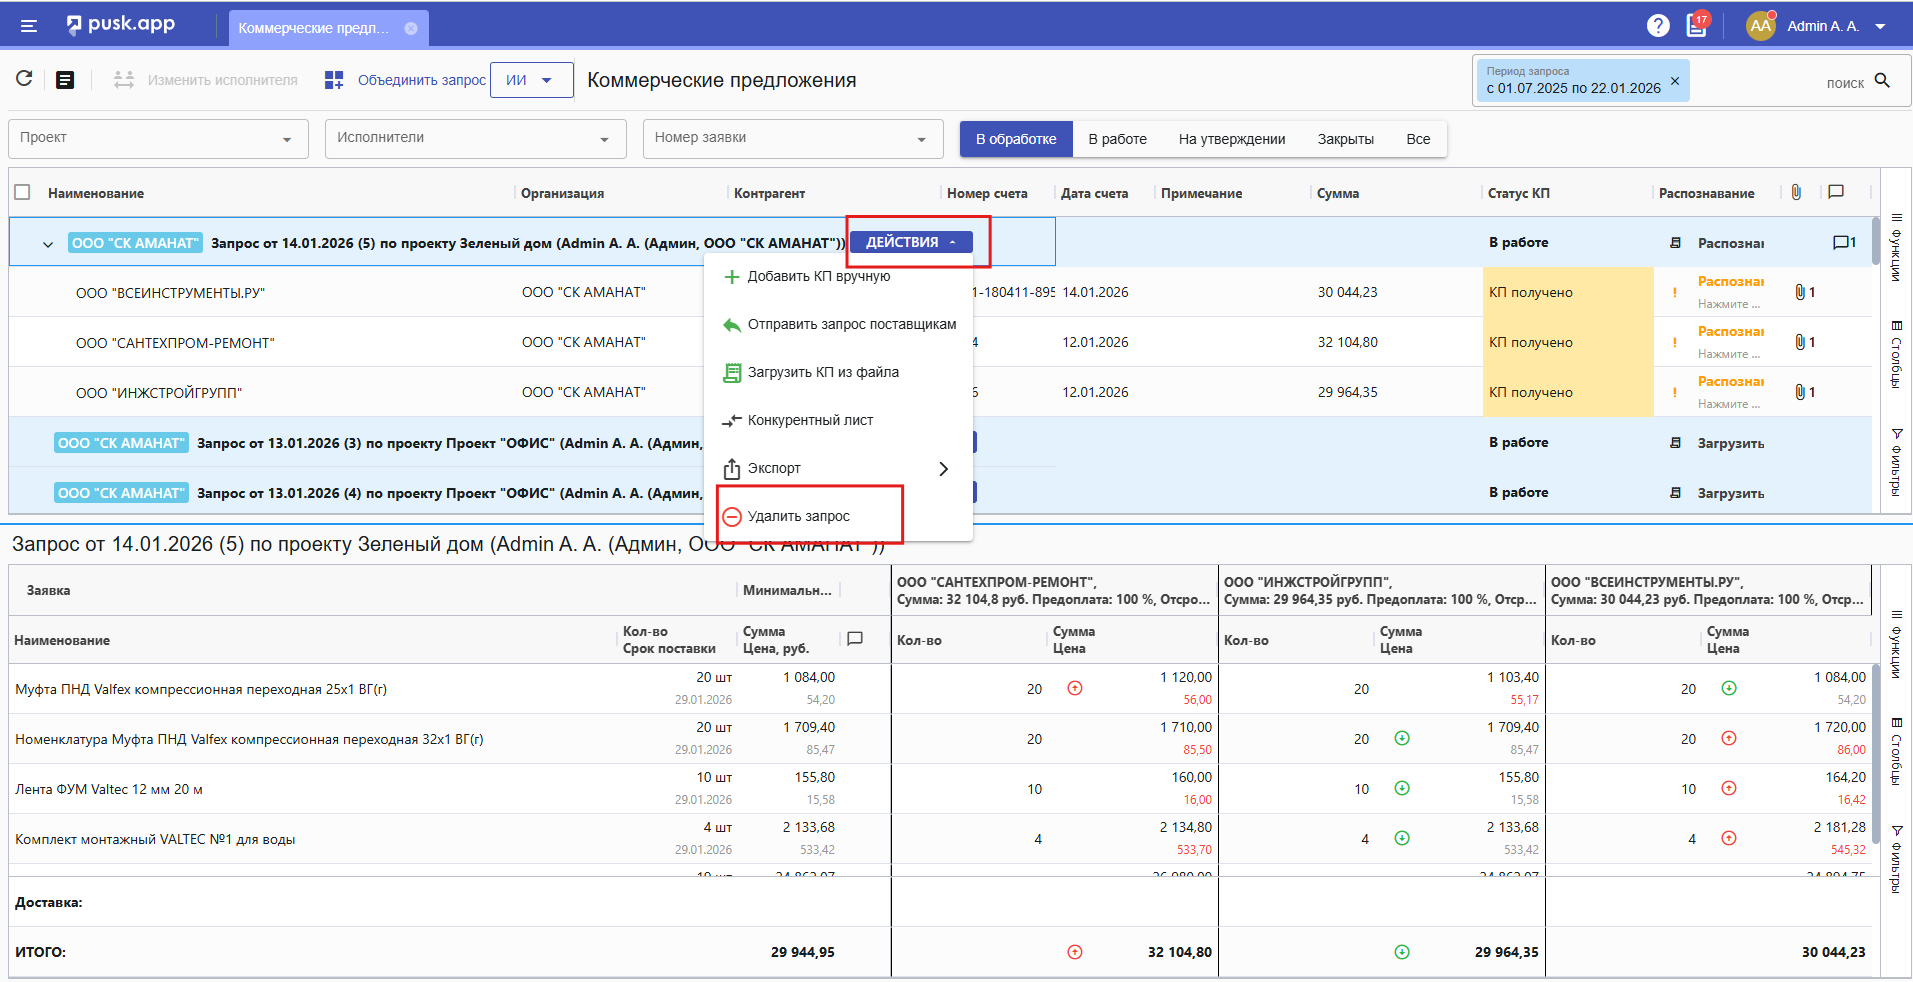Choose Конкурентный лист menu item
Viewport: 1913px width, 982px height.
click(x=810, y=420)
